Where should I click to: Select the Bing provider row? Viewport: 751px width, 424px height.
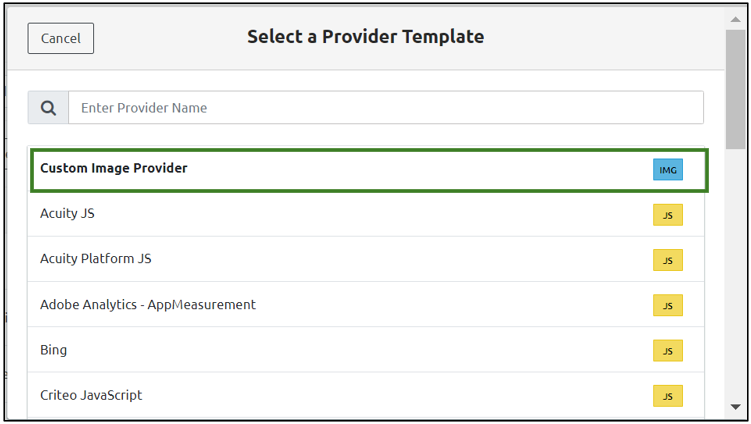click(54, 350)
